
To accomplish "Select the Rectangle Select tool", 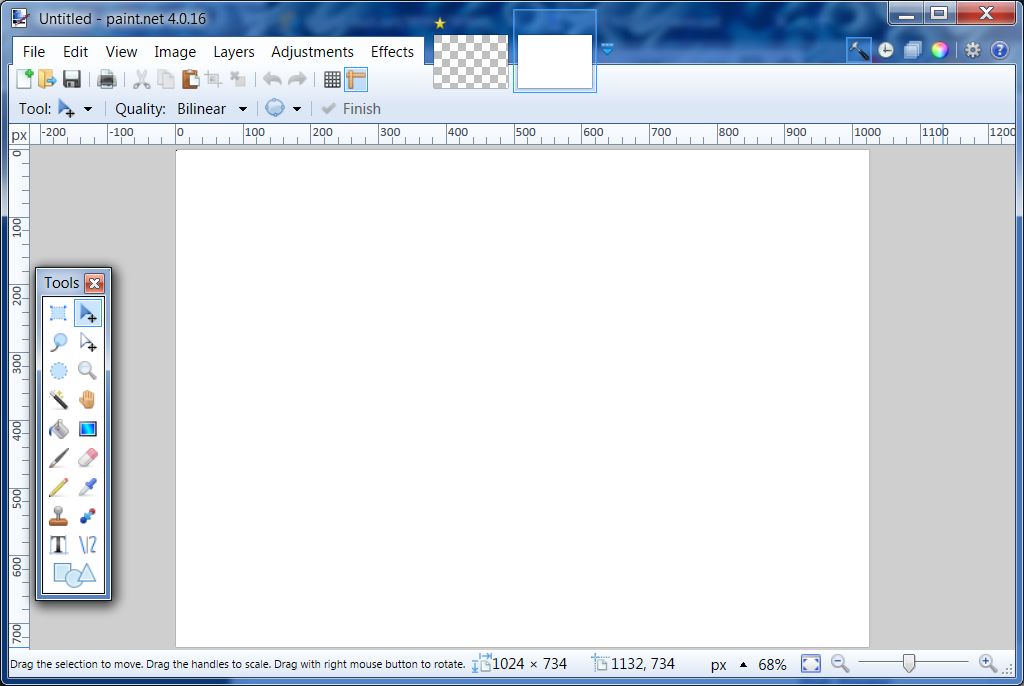I will [59, 313].
